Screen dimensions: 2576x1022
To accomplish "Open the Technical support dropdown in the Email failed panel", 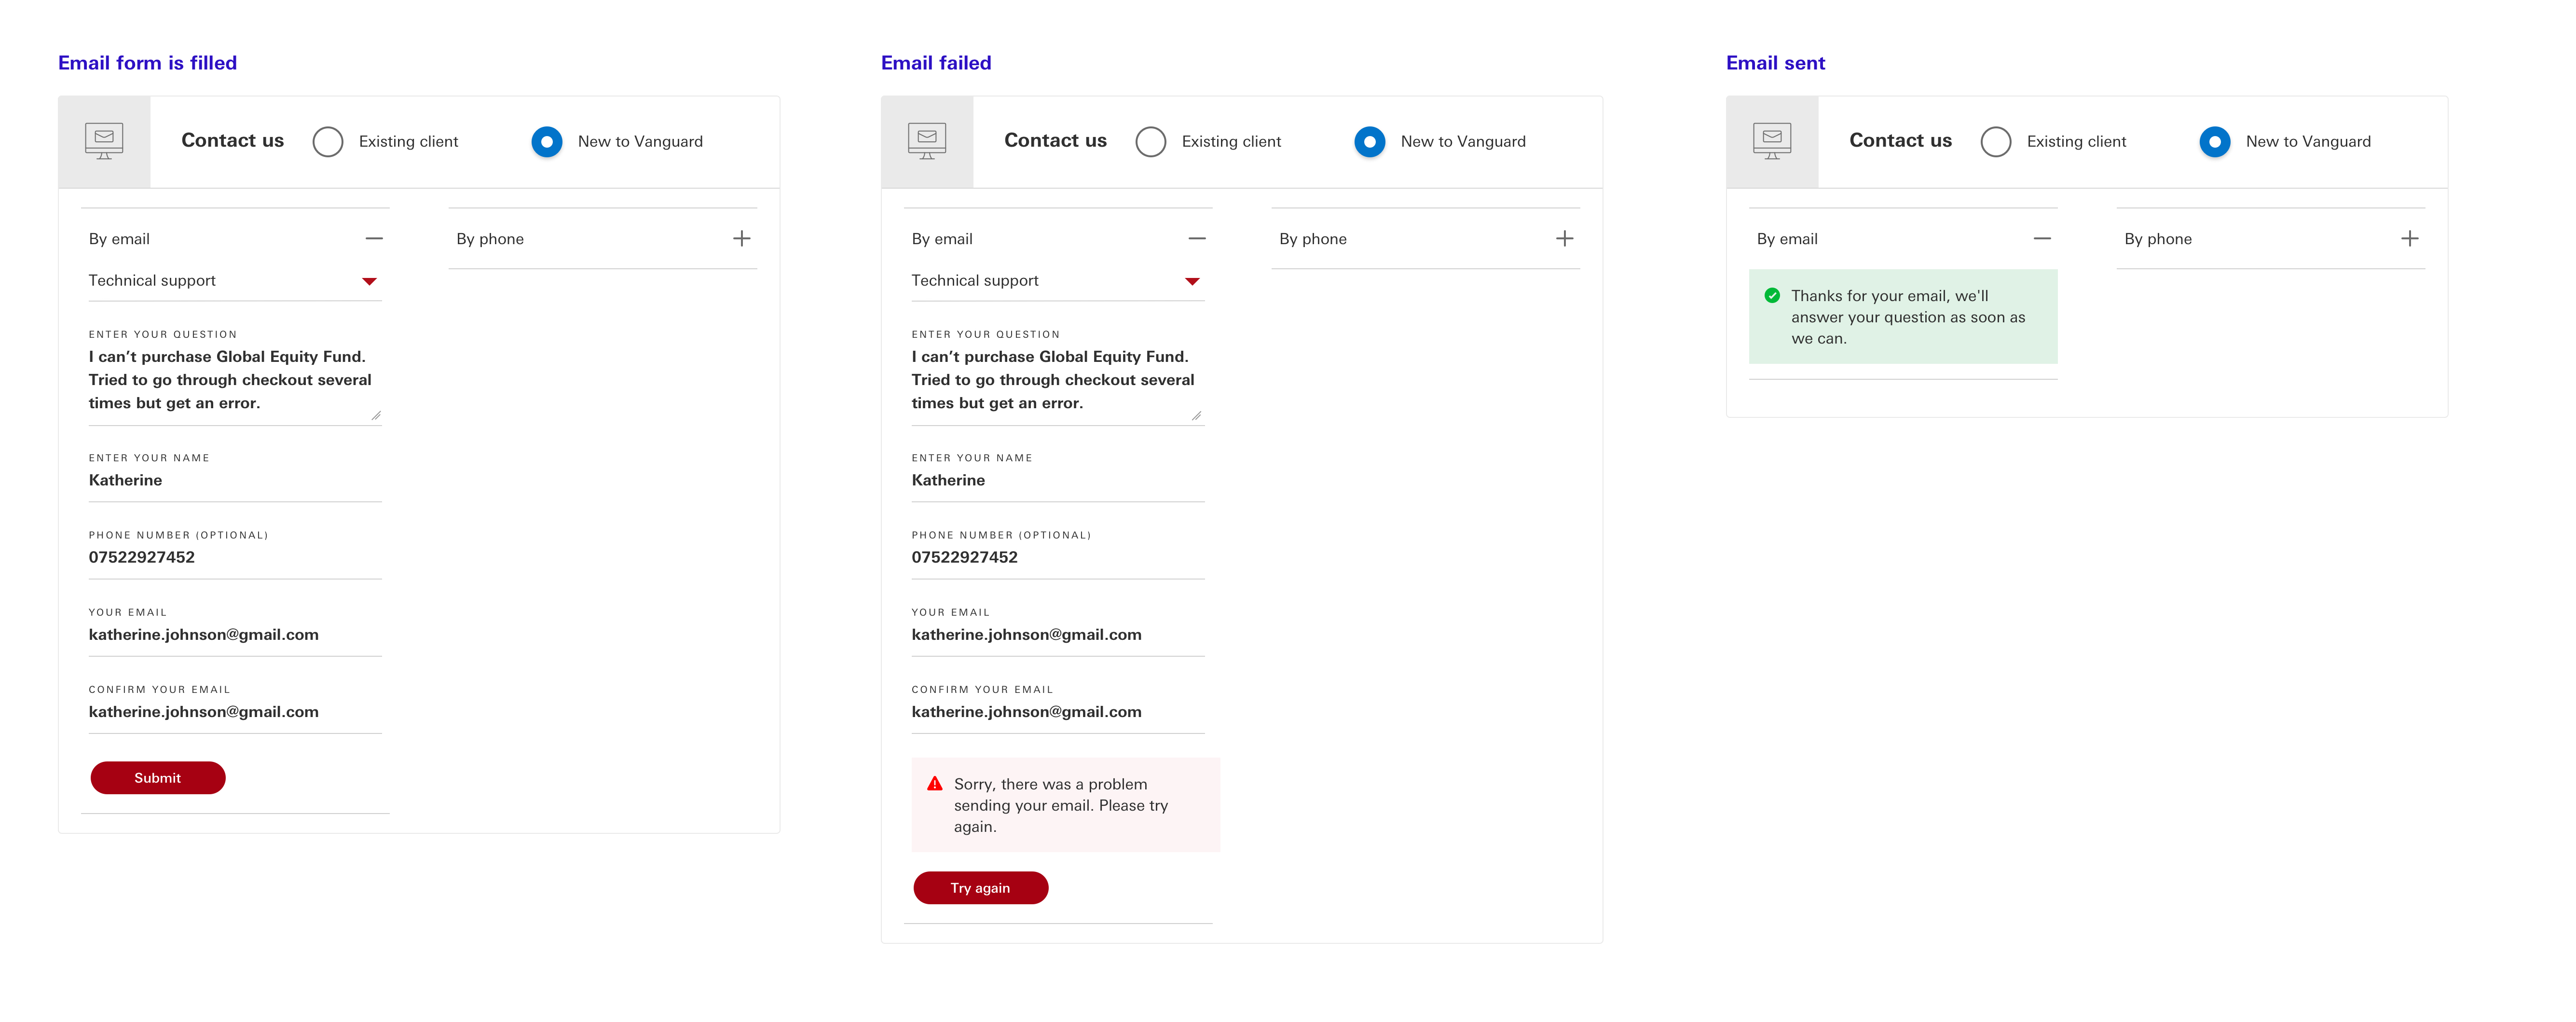I will coord(1191,281).
